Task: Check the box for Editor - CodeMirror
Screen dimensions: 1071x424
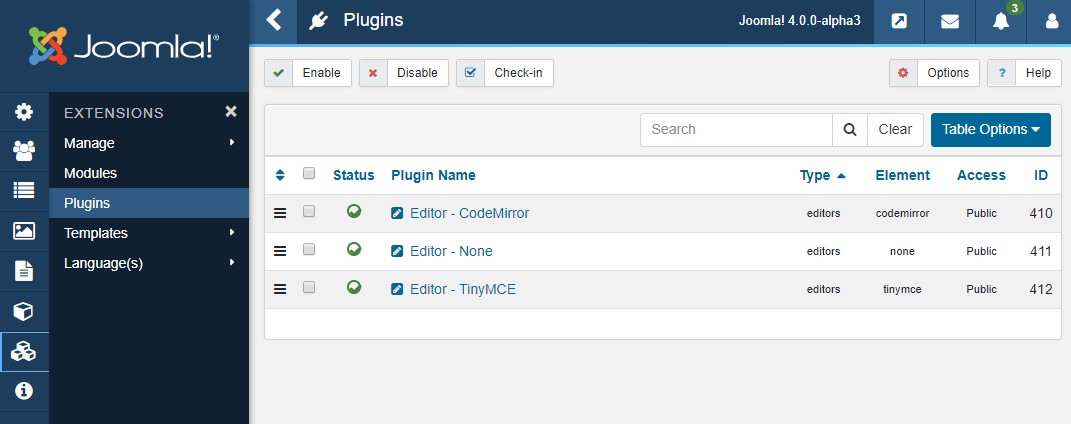Action: (x=309, y=212)
